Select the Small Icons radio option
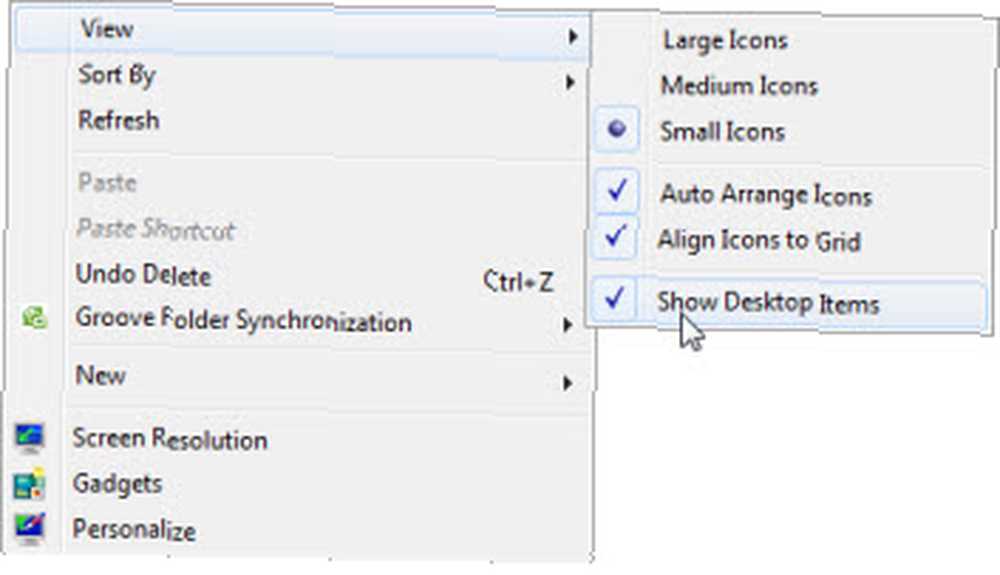This screenshot has width=1000, height=575. [616, 130]
